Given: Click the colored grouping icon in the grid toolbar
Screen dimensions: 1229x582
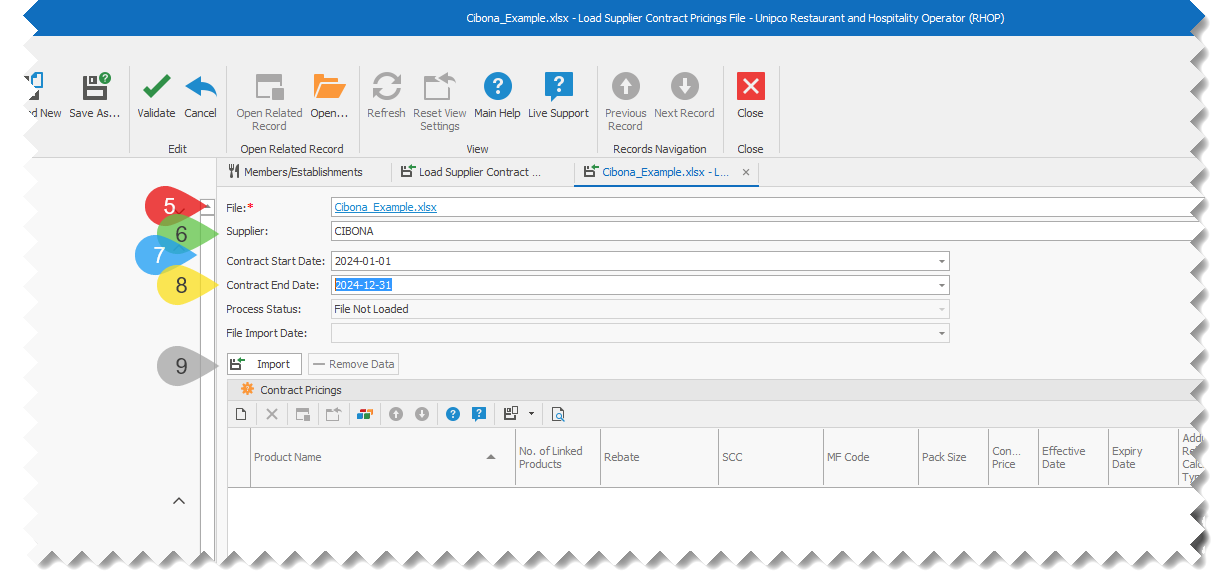Looking at the screenshot, I should coord(365,413).
